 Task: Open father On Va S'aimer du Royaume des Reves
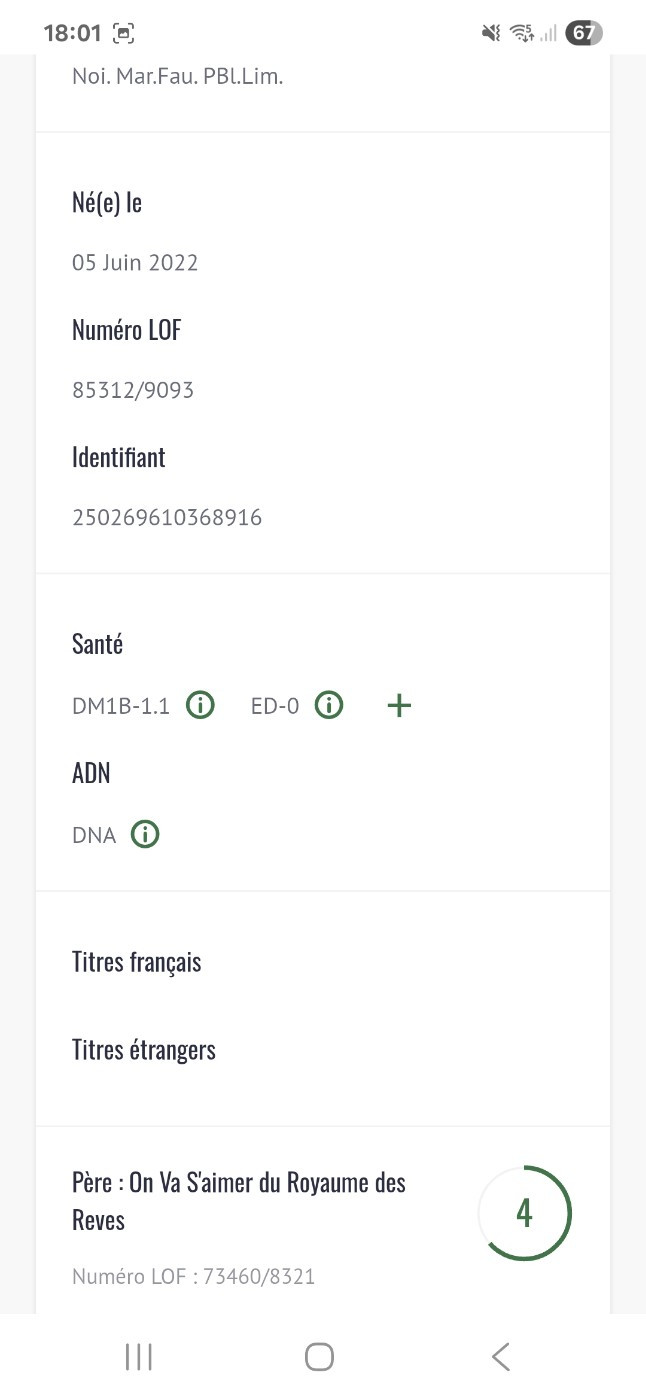[x=238, y=1201]
